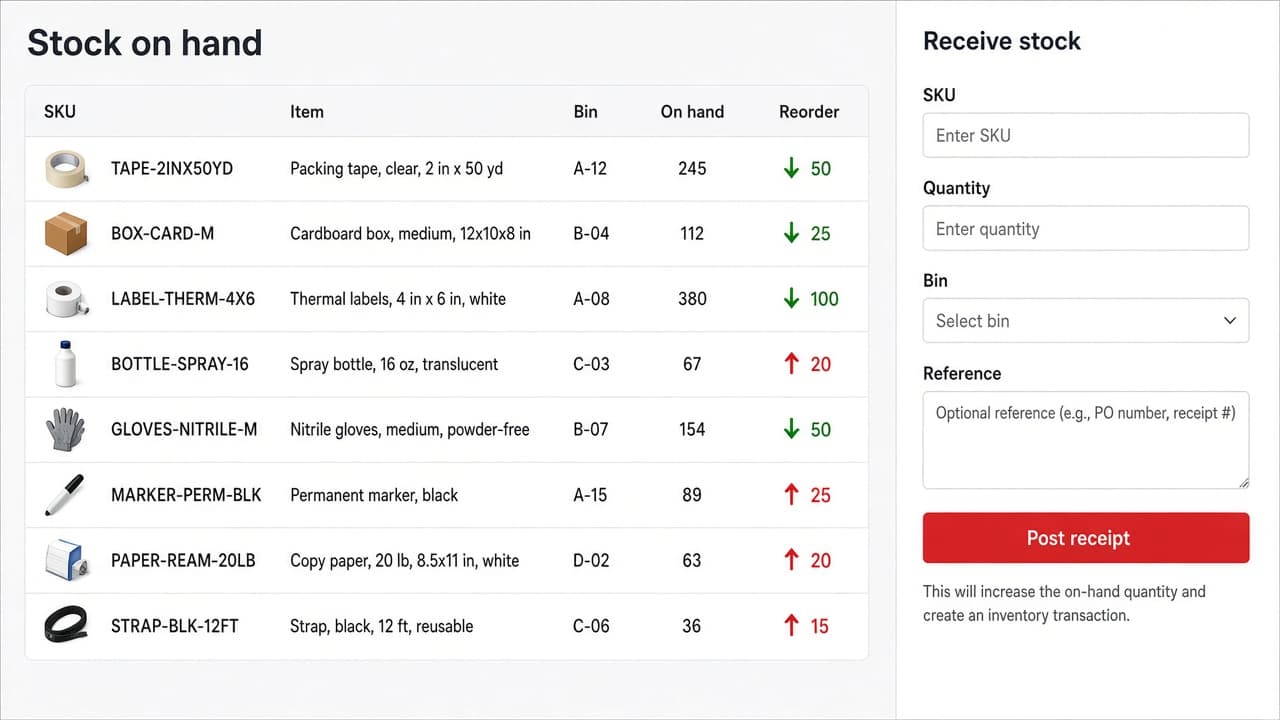This screenshot has width=1280, height=720.
Task: Select the PAPER-REAM-20LB SKU text
Action: pyautogui.click(x=183, y=560)
